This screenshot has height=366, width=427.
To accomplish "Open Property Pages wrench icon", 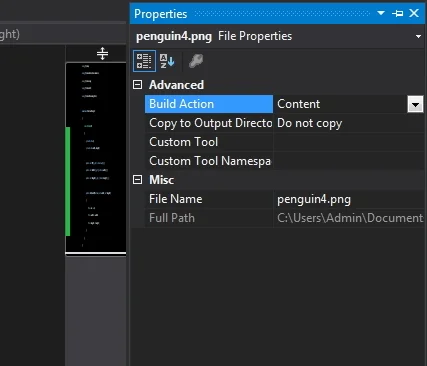I will pos(196,61).
